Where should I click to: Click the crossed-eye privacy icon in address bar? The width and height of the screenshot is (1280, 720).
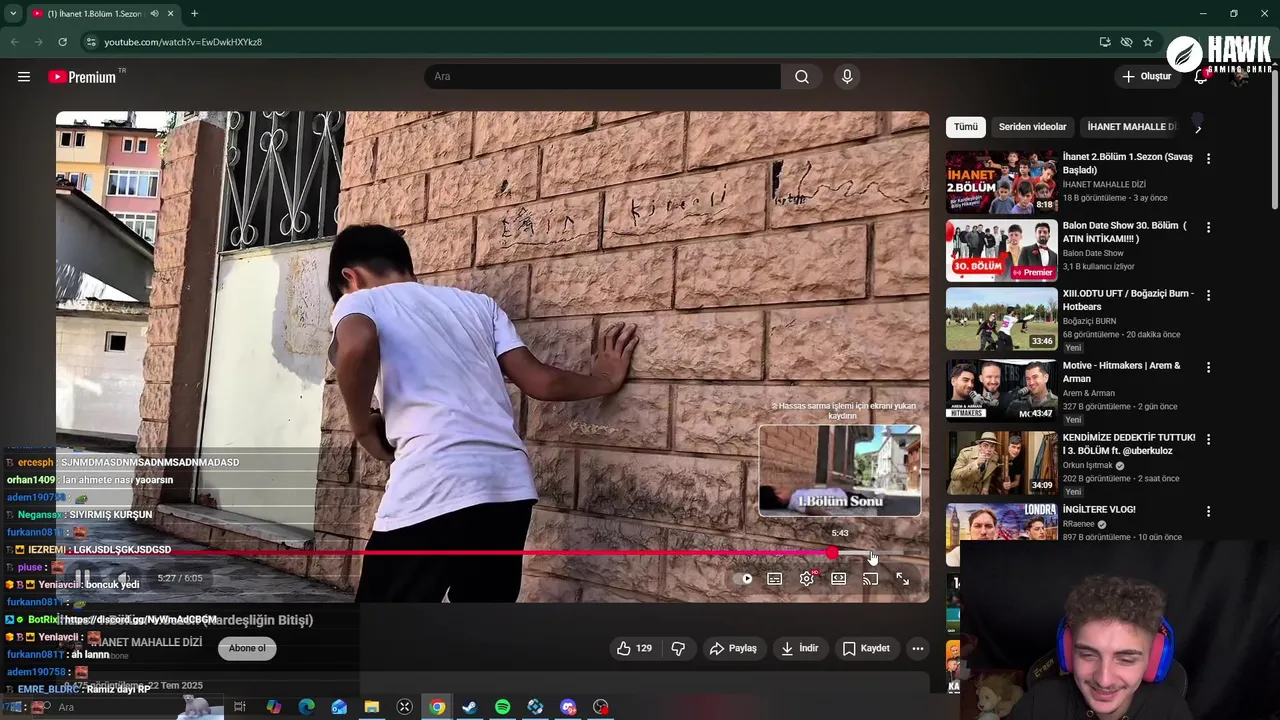coord(1126,42)
